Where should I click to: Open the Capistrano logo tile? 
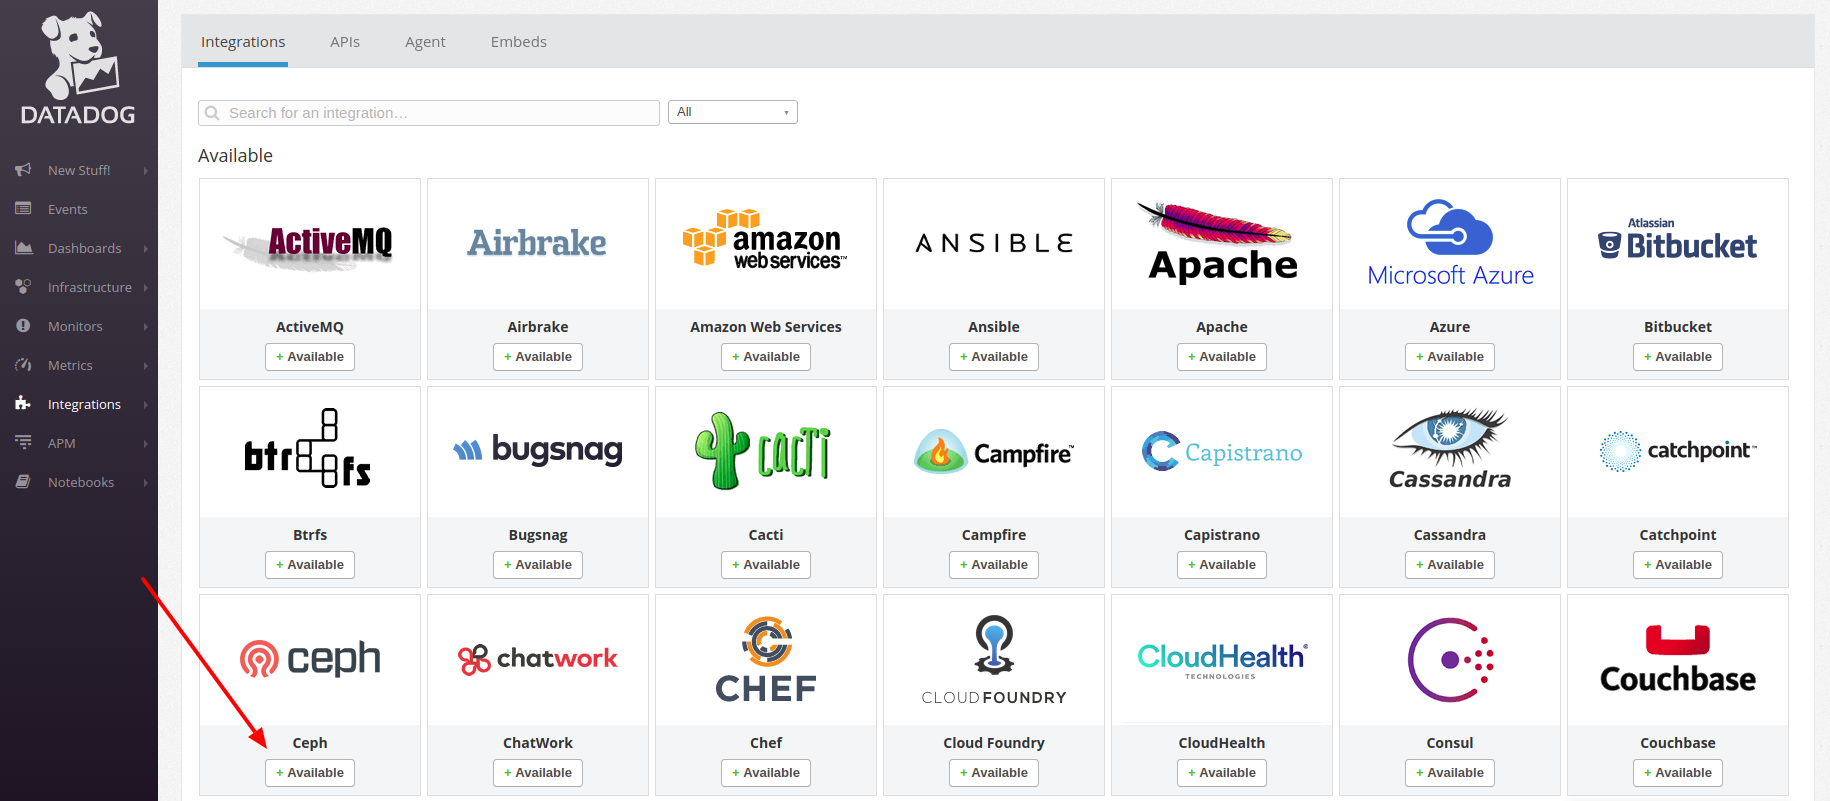pyautogui.click(x=1222, y=452)
